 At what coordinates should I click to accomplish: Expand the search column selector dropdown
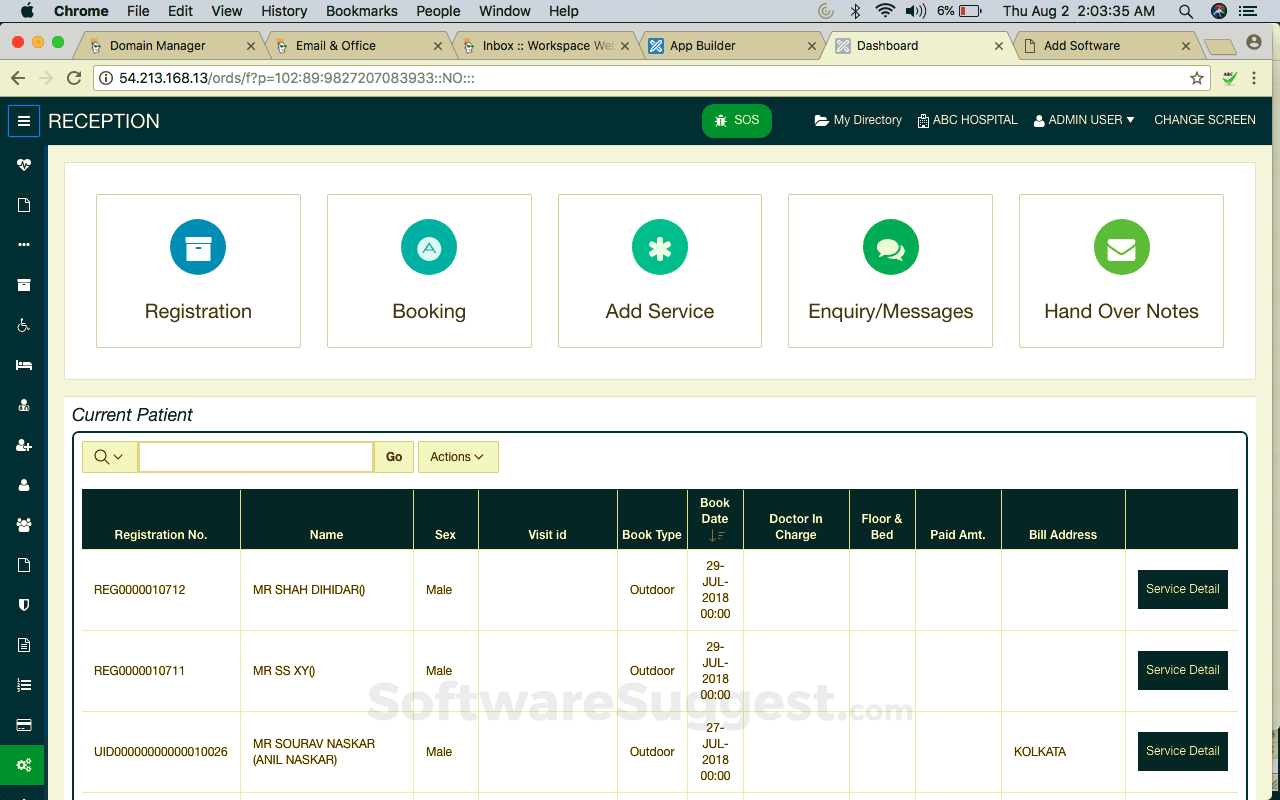[x=109, y=457]
